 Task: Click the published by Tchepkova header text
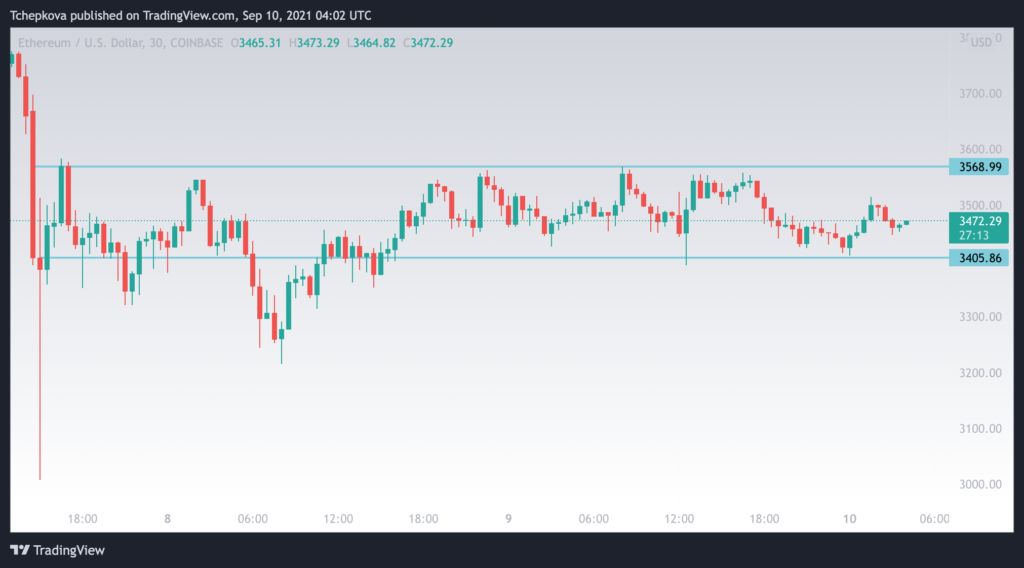tap(190, 15)
